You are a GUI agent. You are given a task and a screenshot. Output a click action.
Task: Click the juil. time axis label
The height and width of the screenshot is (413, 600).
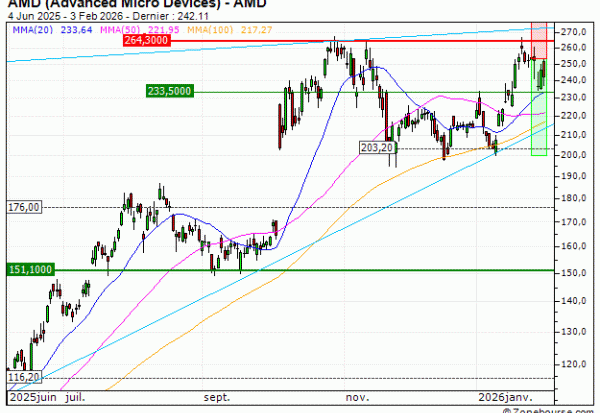[x=75, y=397]
